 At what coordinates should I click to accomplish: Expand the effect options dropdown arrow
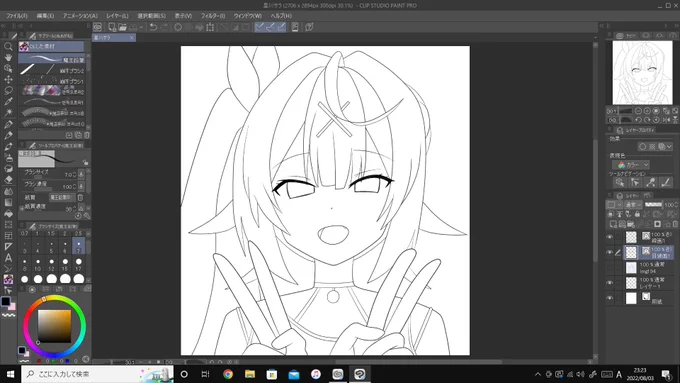[669, 147]
